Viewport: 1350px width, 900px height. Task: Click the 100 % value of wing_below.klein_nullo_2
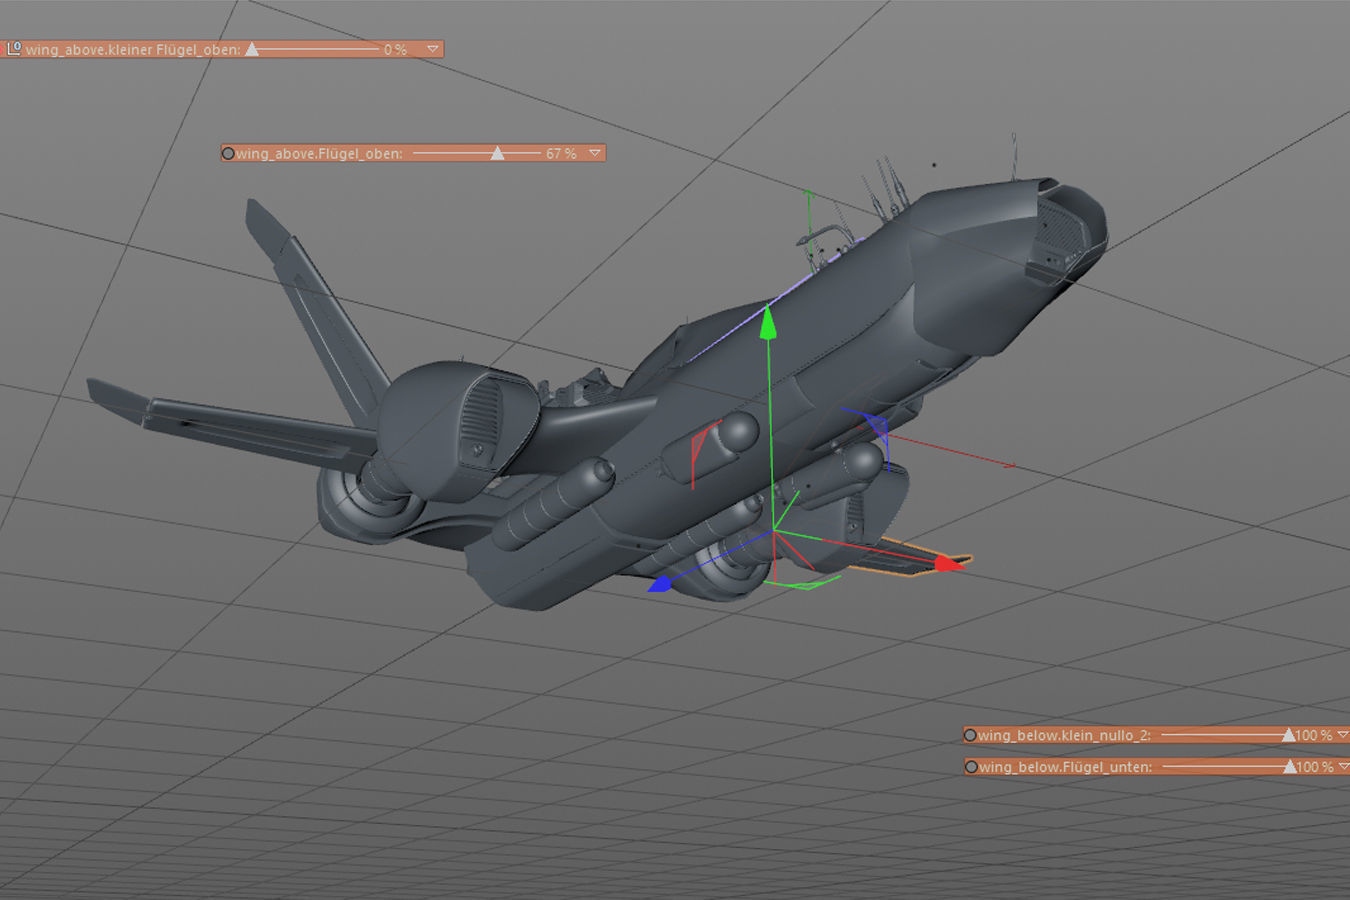tap(1314, 735)
